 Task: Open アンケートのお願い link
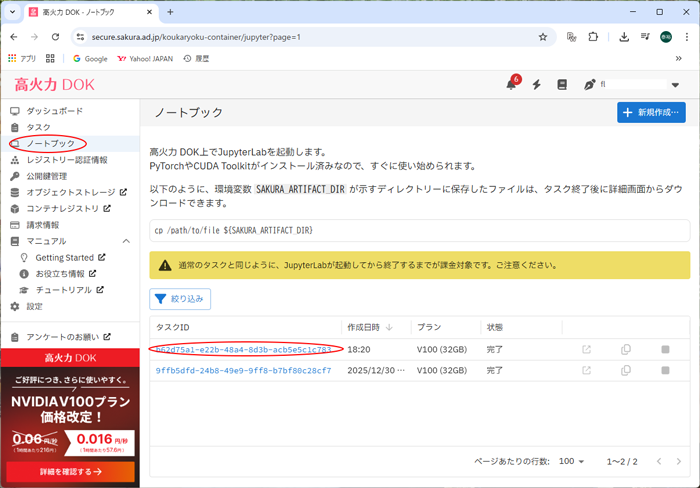click(x=68, y=337)
